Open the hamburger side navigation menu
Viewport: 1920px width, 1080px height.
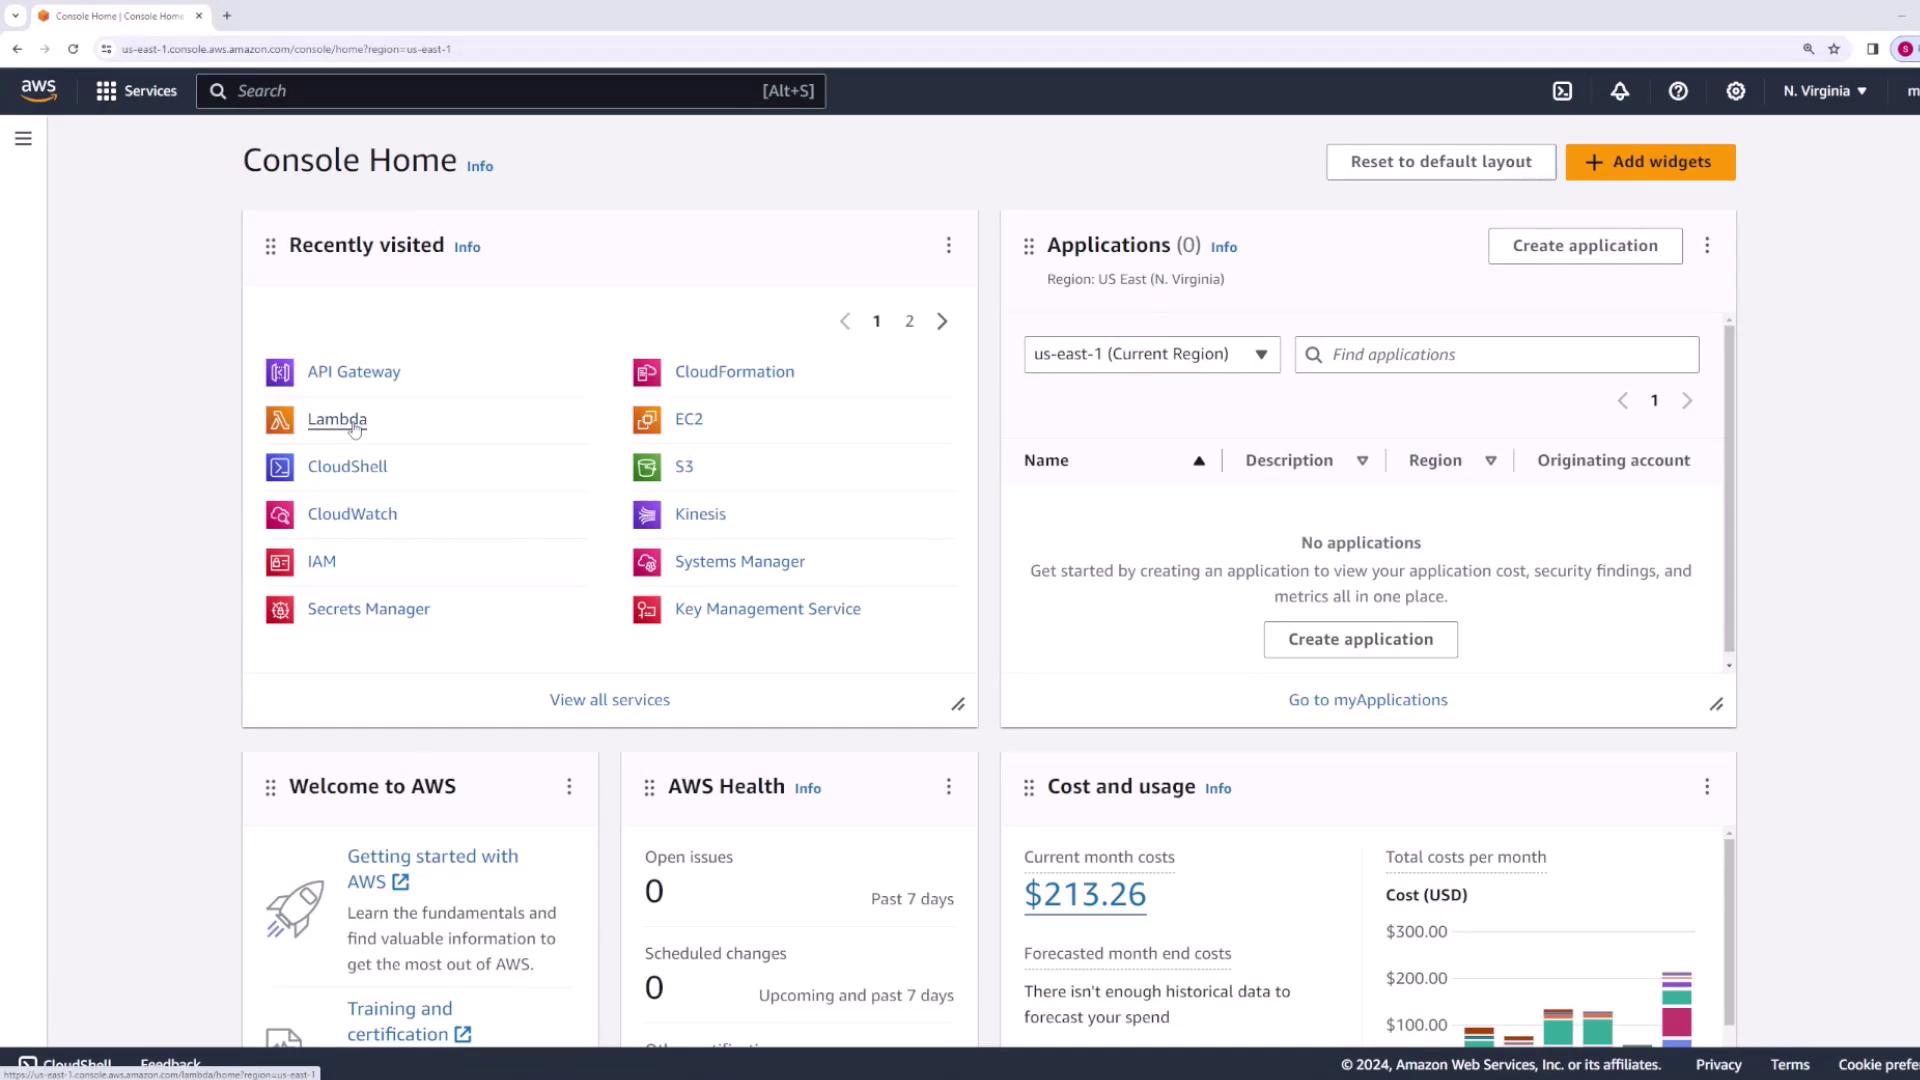tap(23, 139)
